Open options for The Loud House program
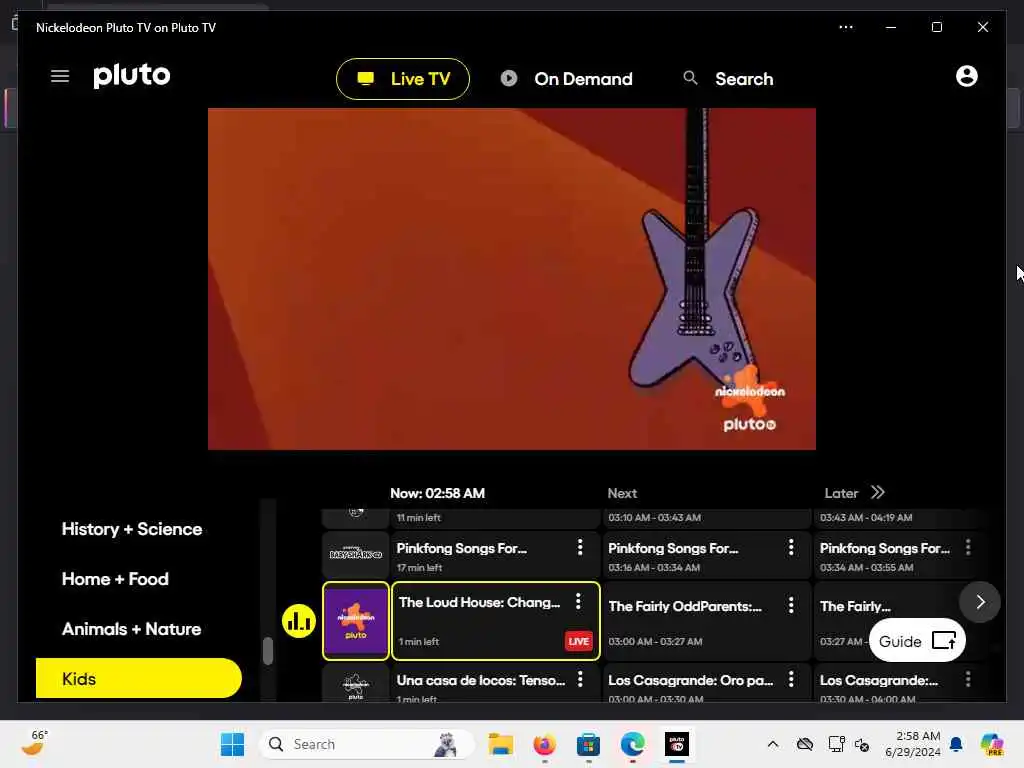The image size is (1024, 768). (x=578, y=601)
